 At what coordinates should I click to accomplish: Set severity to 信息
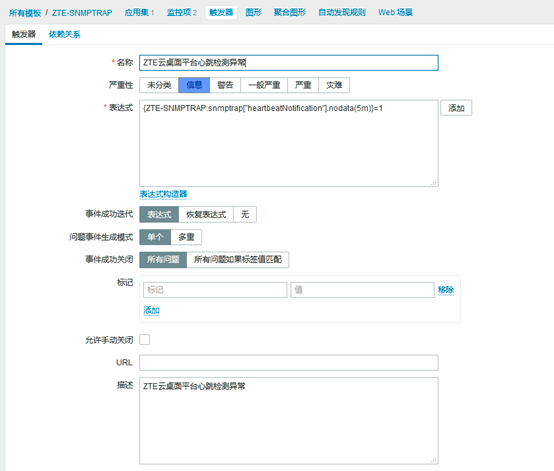coord(194,85)
